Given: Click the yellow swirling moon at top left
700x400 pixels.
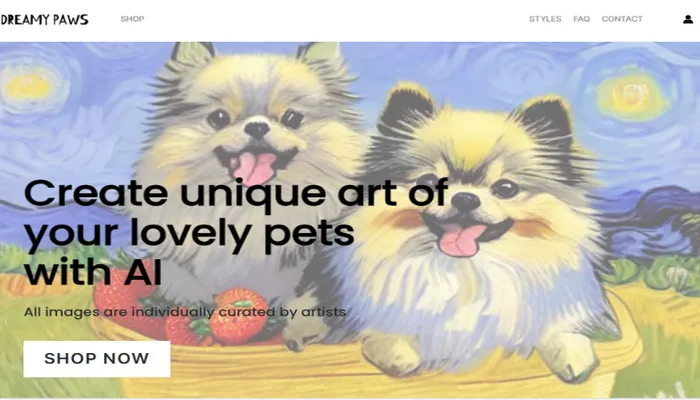Looking at the screenshot, I should [28, 86].
